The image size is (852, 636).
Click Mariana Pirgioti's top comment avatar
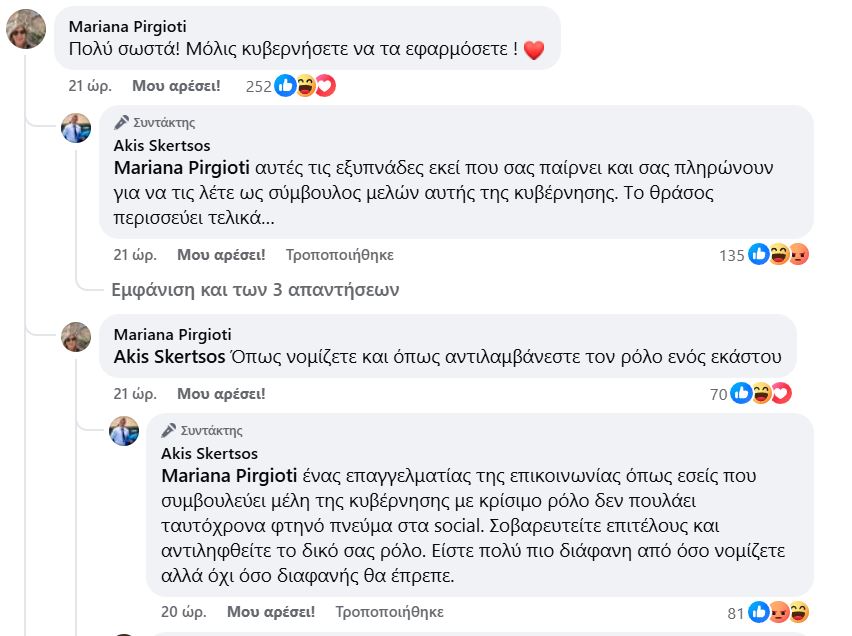click(x=26, y=28)
